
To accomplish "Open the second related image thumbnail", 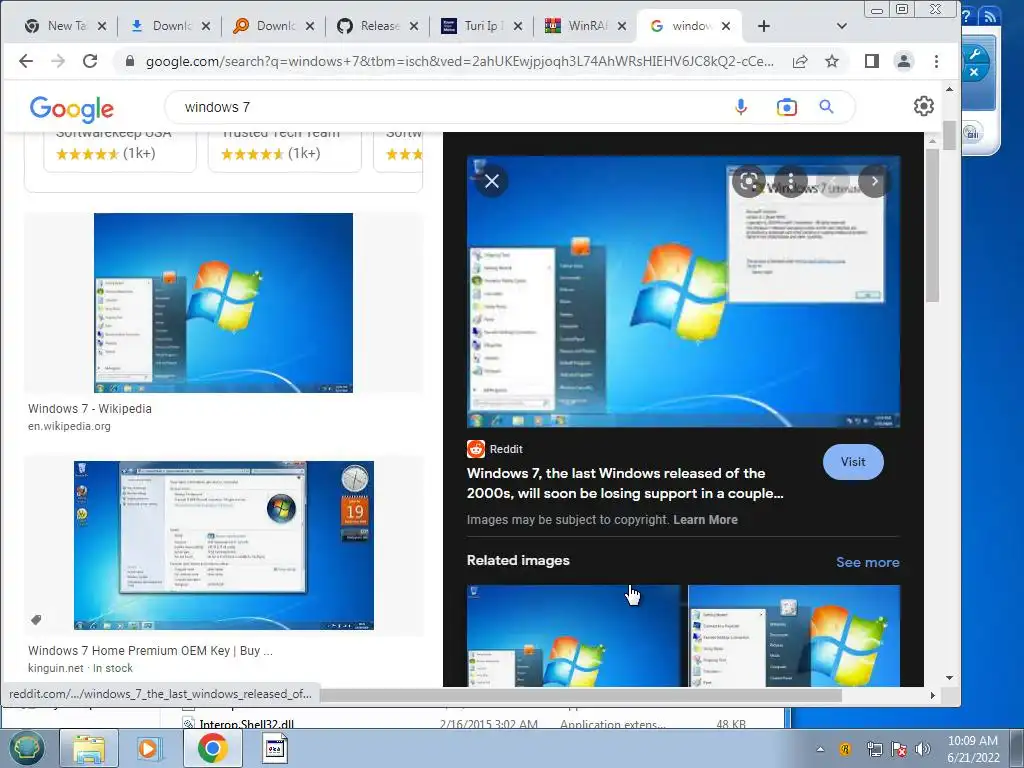I will coord(794,635).
